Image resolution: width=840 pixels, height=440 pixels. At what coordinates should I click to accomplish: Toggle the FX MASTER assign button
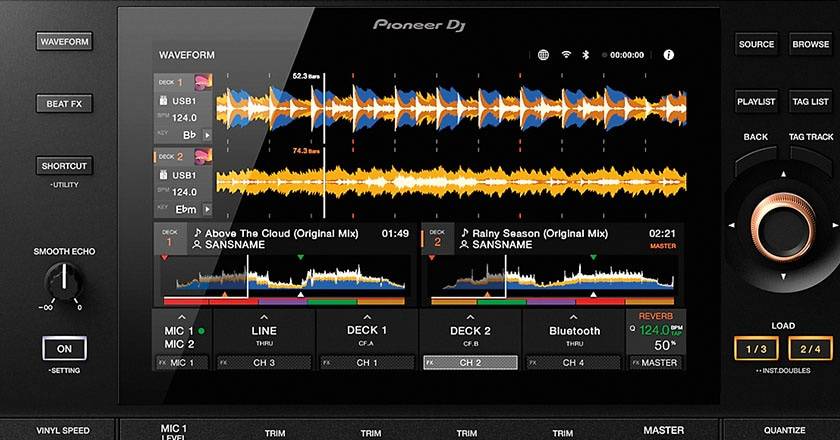[655, 363]
